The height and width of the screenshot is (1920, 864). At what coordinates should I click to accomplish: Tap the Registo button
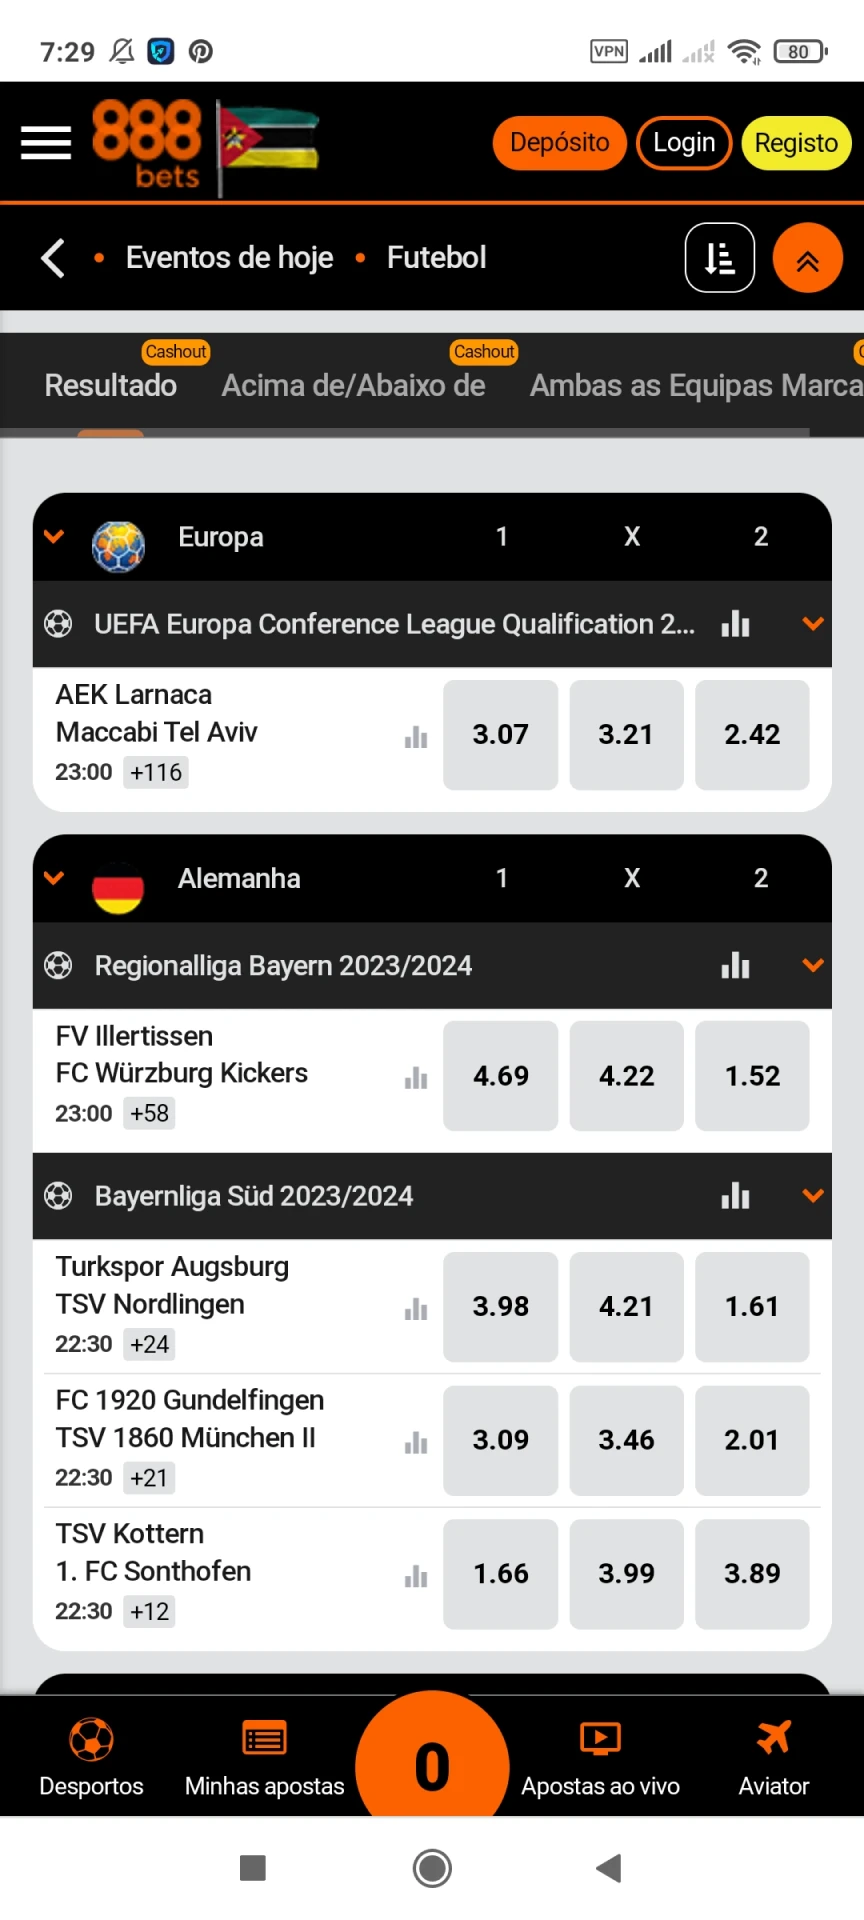pos(796,143)
